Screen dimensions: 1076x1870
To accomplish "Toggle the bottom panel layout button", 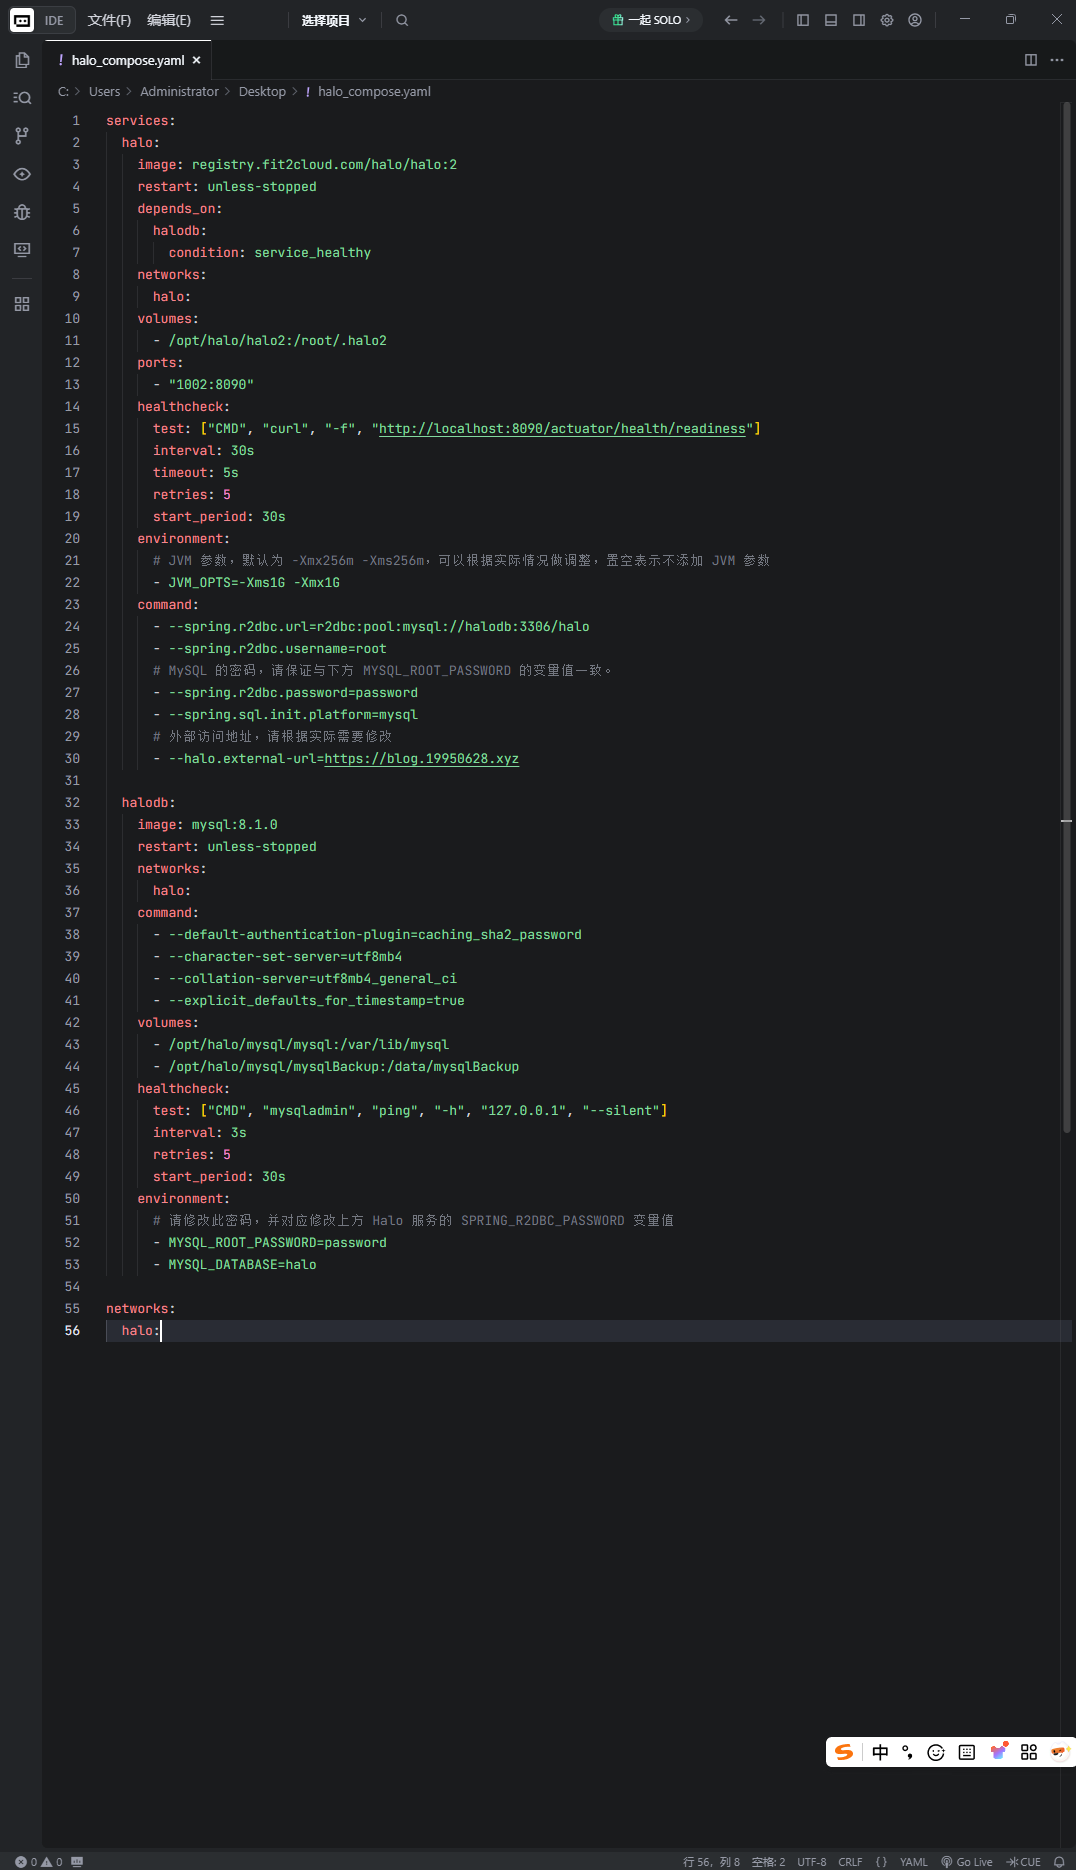I will click(830, 20).
